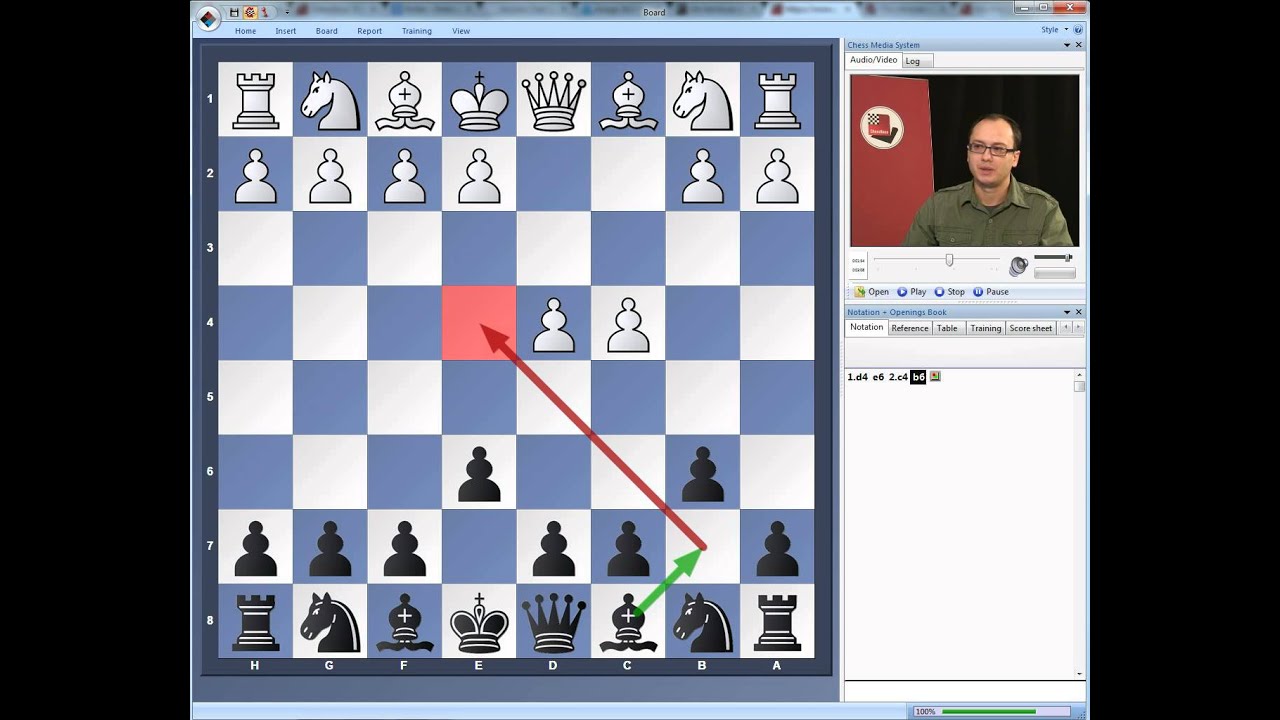Close the Chess Media System panel
This screenshot has width=1280, height=720.
[1078, 45]
